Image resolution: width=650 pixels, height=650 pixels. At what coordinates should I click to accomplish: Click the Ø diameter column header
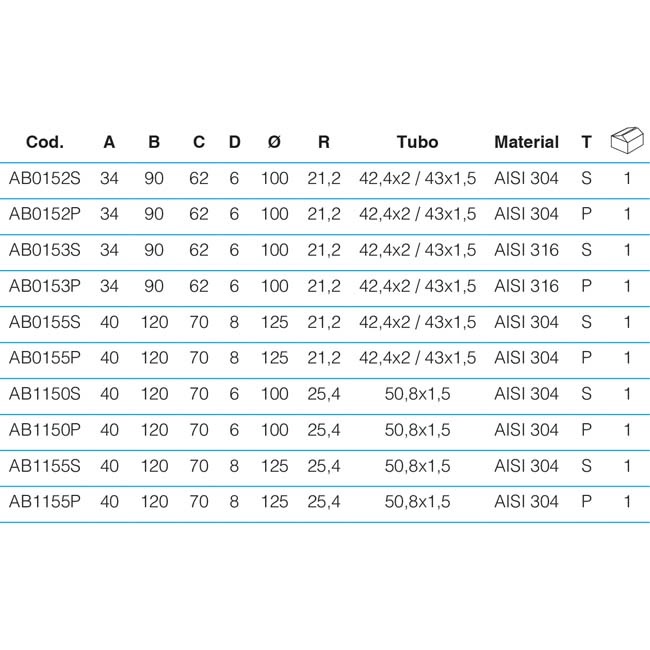tap(274, 142)
